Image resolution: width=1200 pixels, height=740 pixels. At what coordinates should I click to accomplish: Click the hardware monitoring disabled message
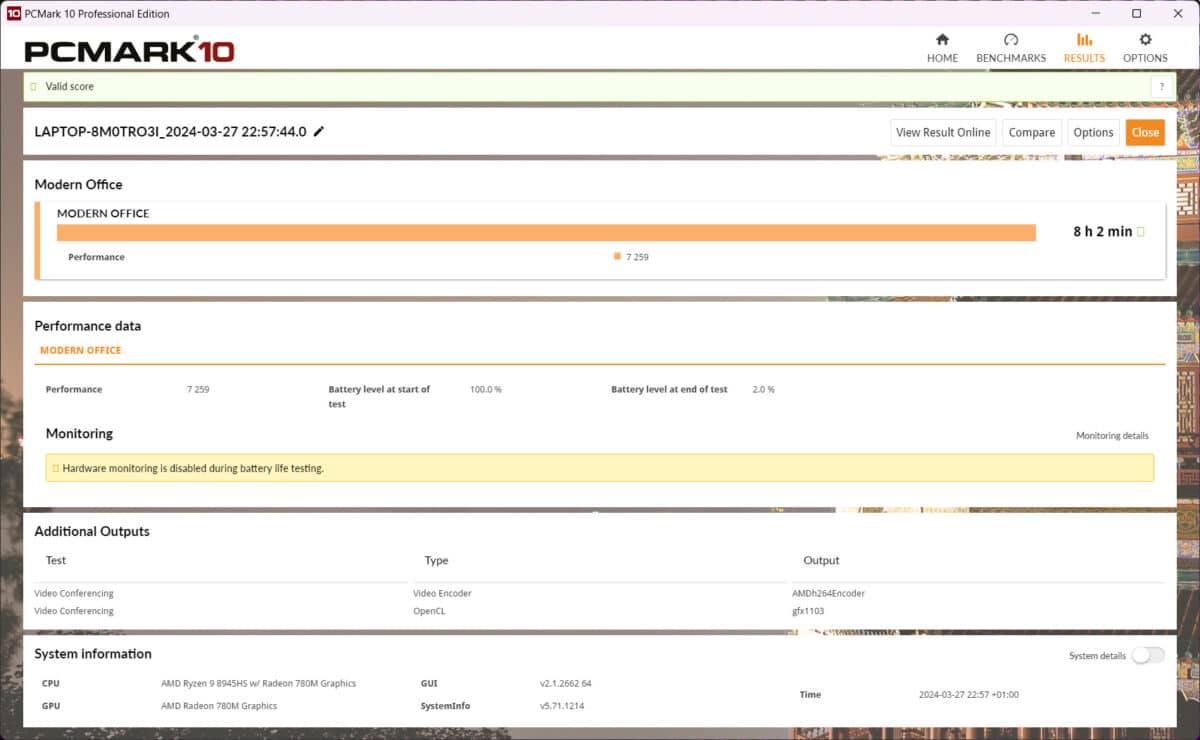(x=193, y=468)
